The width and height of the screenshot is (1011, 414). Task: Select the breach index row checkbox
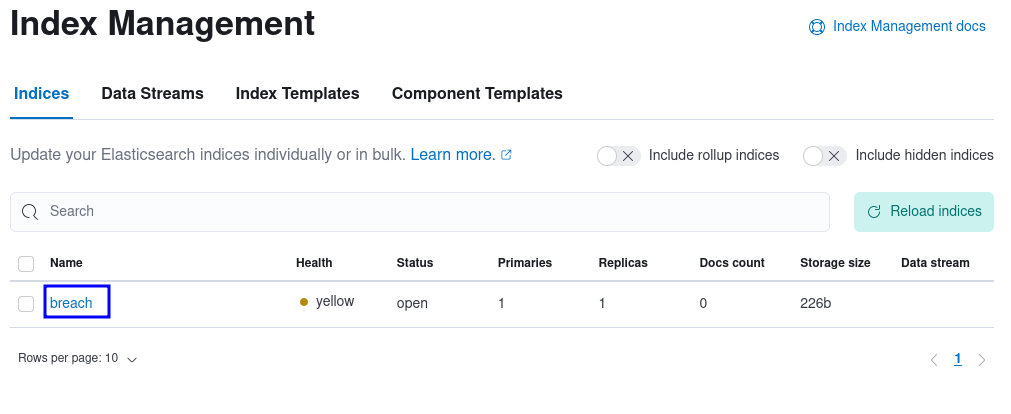(26, 304)
